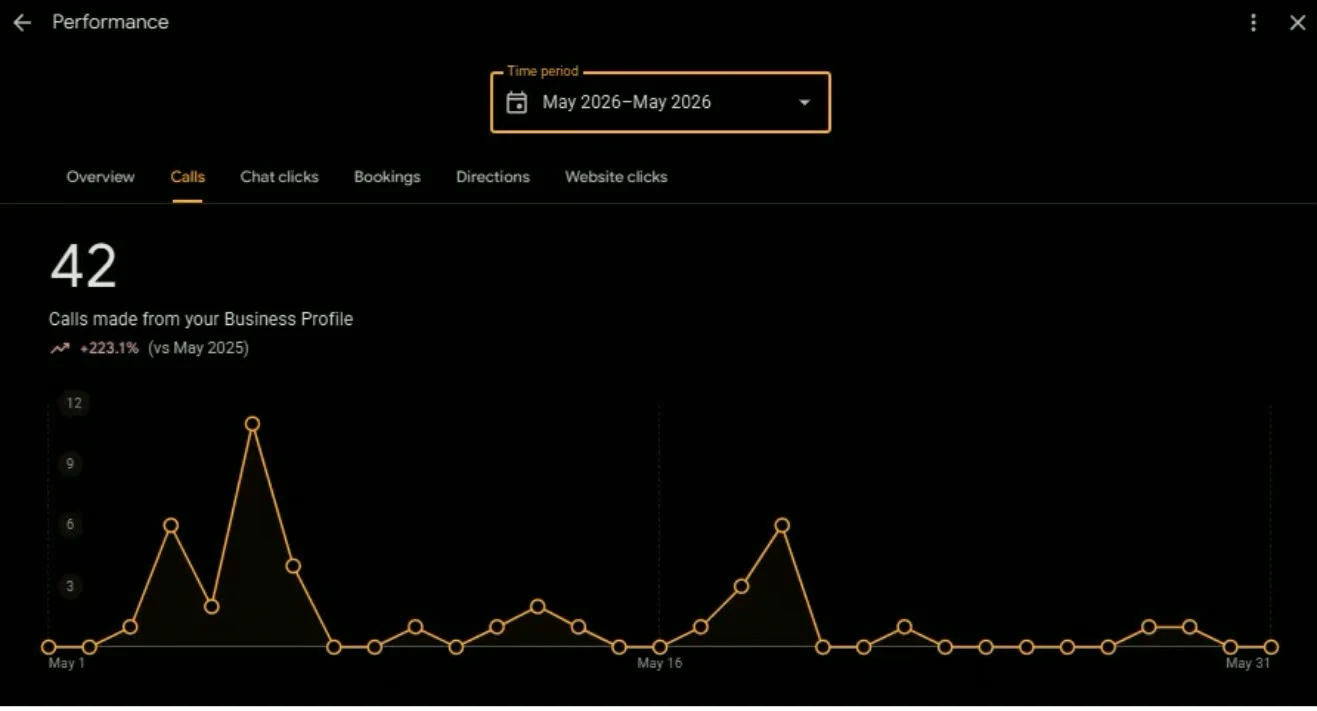
Task: Click the +223.1% change value
Action: pyautogui.click(x=109, y=348)
